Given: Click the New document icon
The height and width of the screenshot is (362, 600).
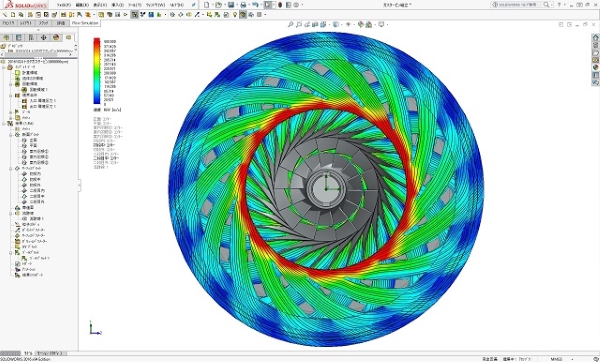Looking at the screenshot, I should click(x=207, y=5).
